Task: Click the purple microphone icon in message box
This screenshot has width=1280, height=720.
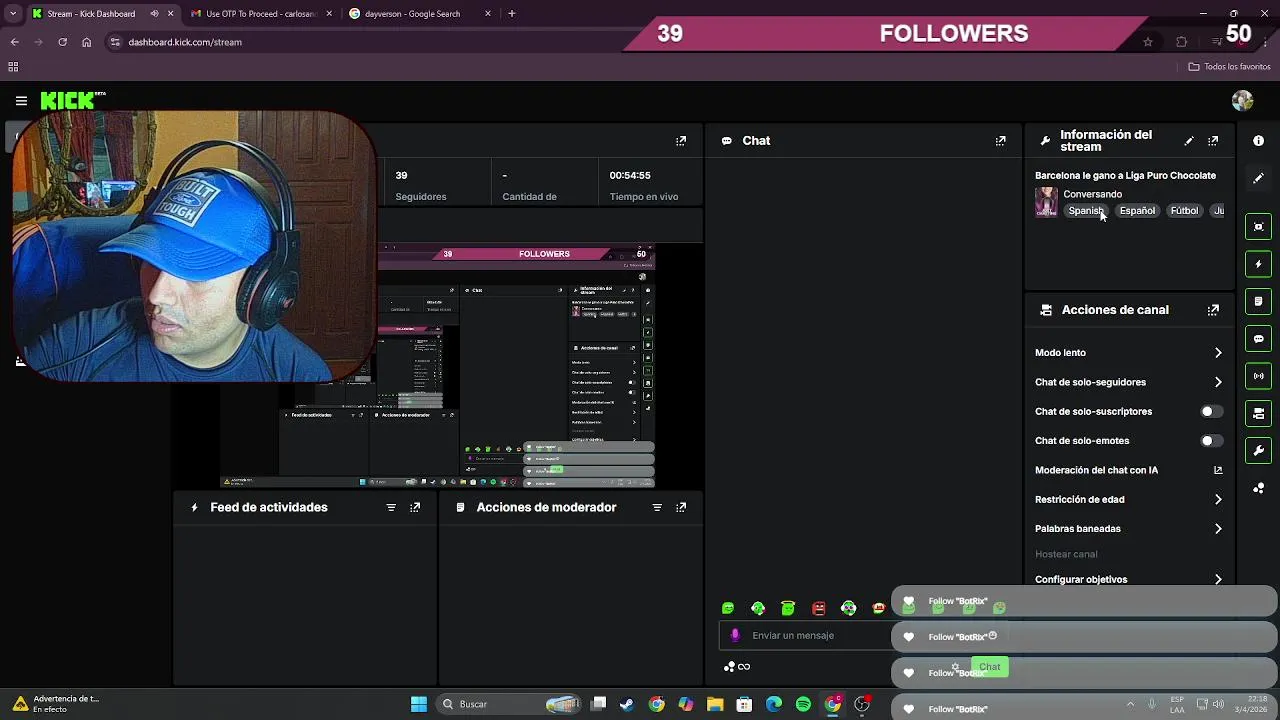Action: point(735,635)
